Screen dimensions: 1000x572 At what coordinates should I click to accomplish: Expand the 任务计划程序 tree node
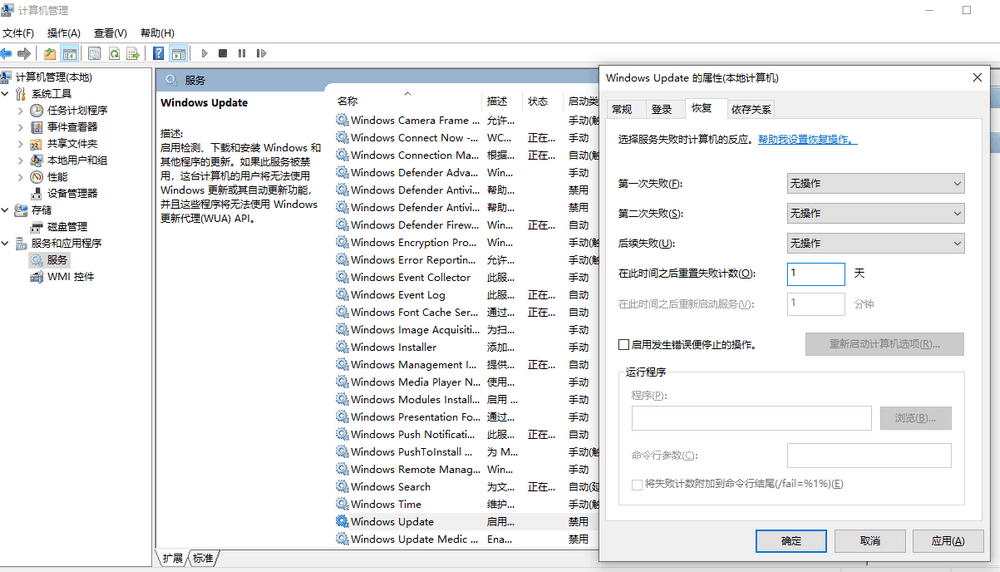click(20, 111)
